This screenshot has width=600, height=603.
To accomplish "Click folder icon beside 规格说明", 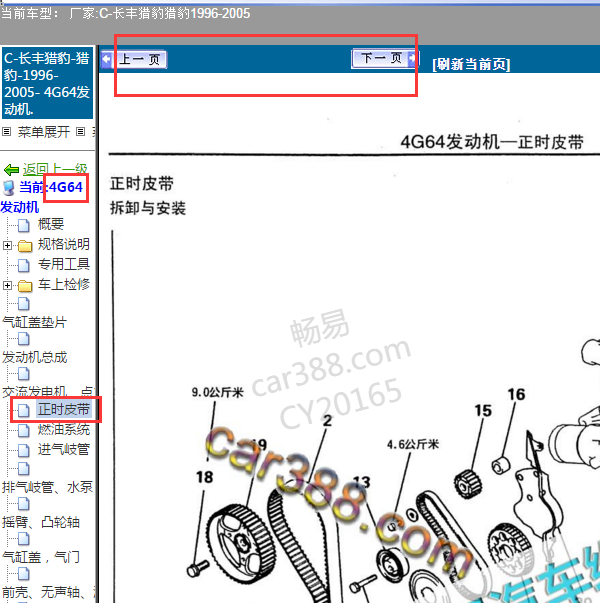I will [25, 245].
